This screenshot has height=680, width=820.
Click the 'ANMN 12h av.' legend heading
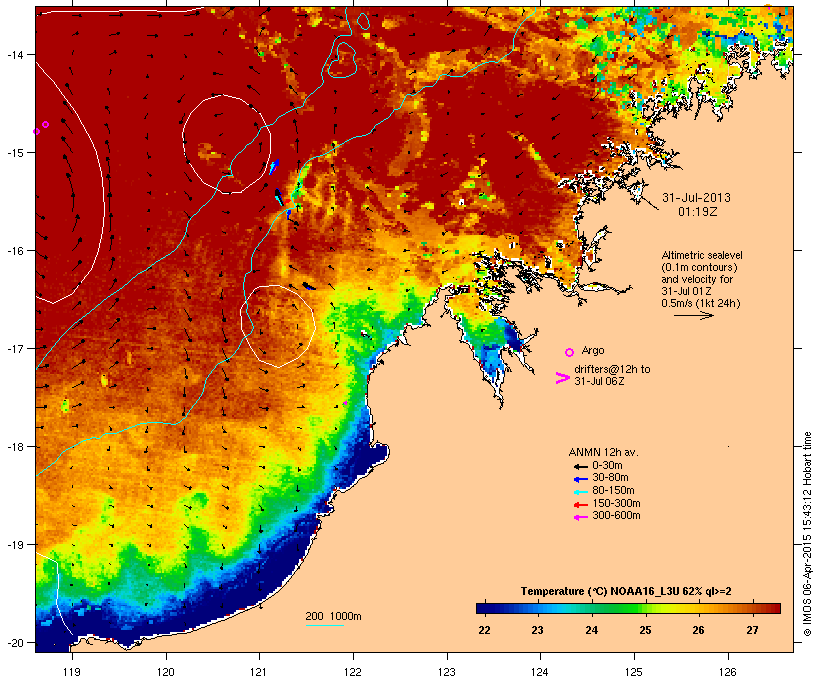point(603,452)
